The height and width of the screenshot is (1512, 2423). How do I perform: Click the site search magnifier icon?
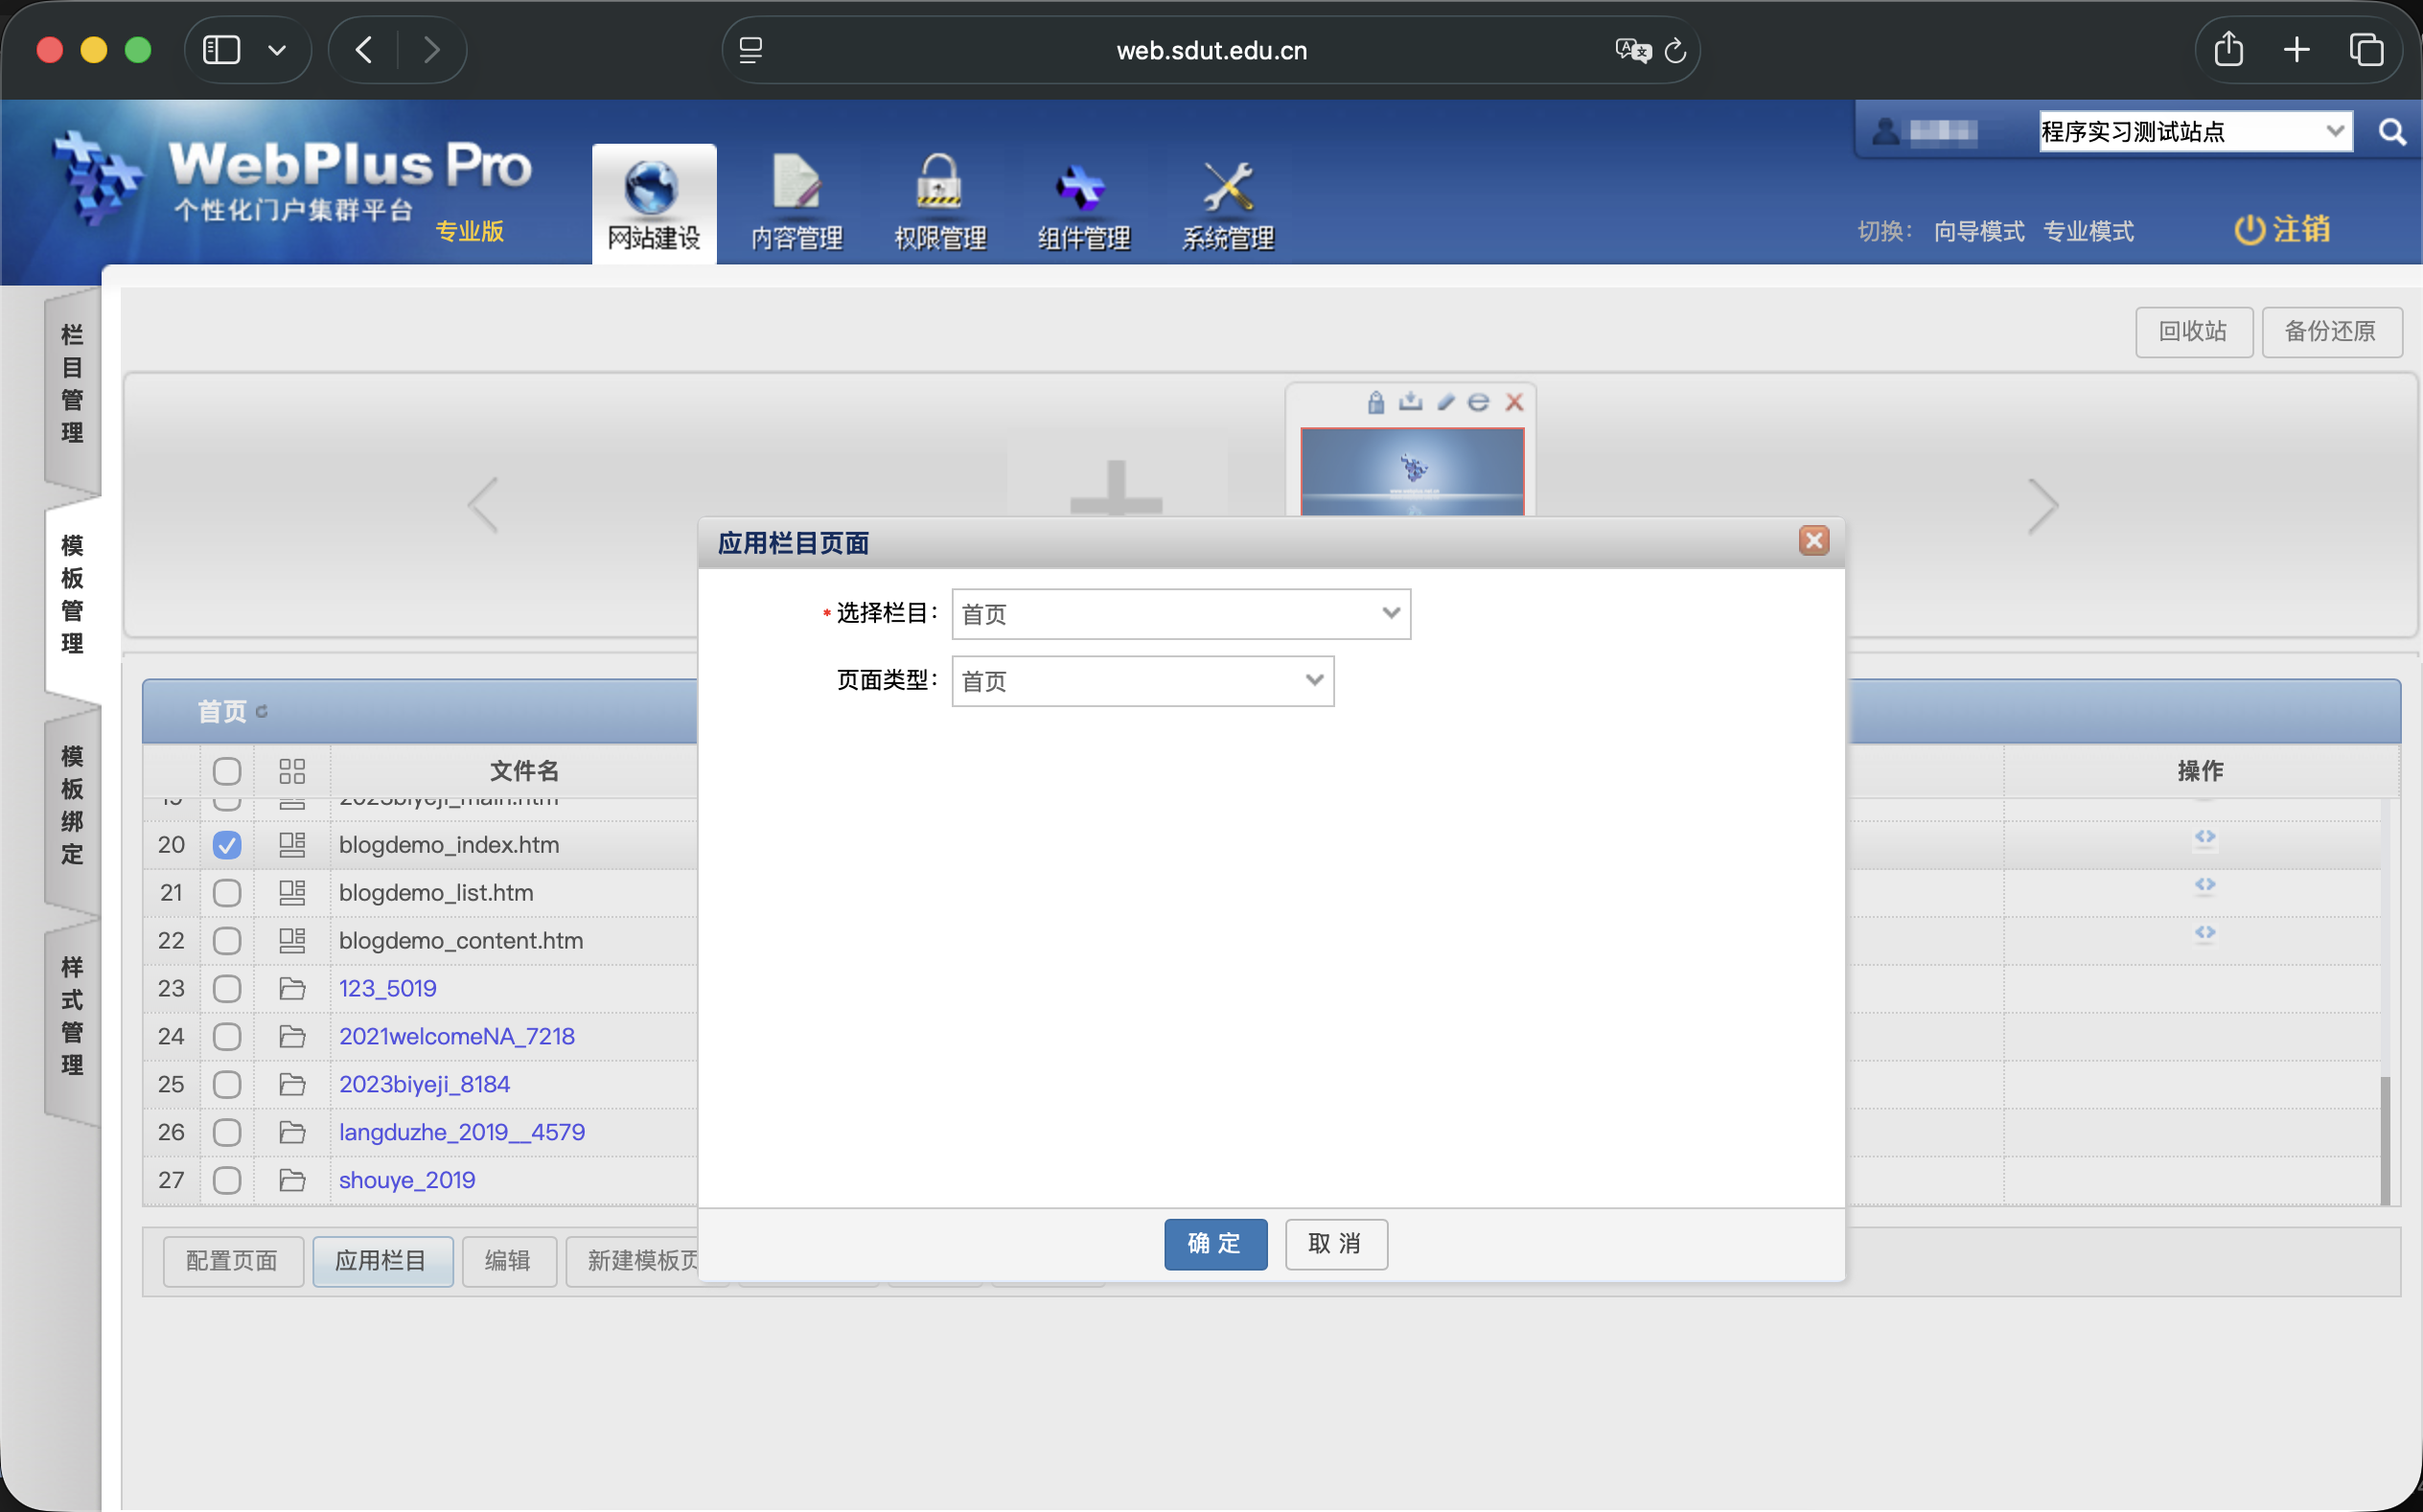(x=2392, y=130)
